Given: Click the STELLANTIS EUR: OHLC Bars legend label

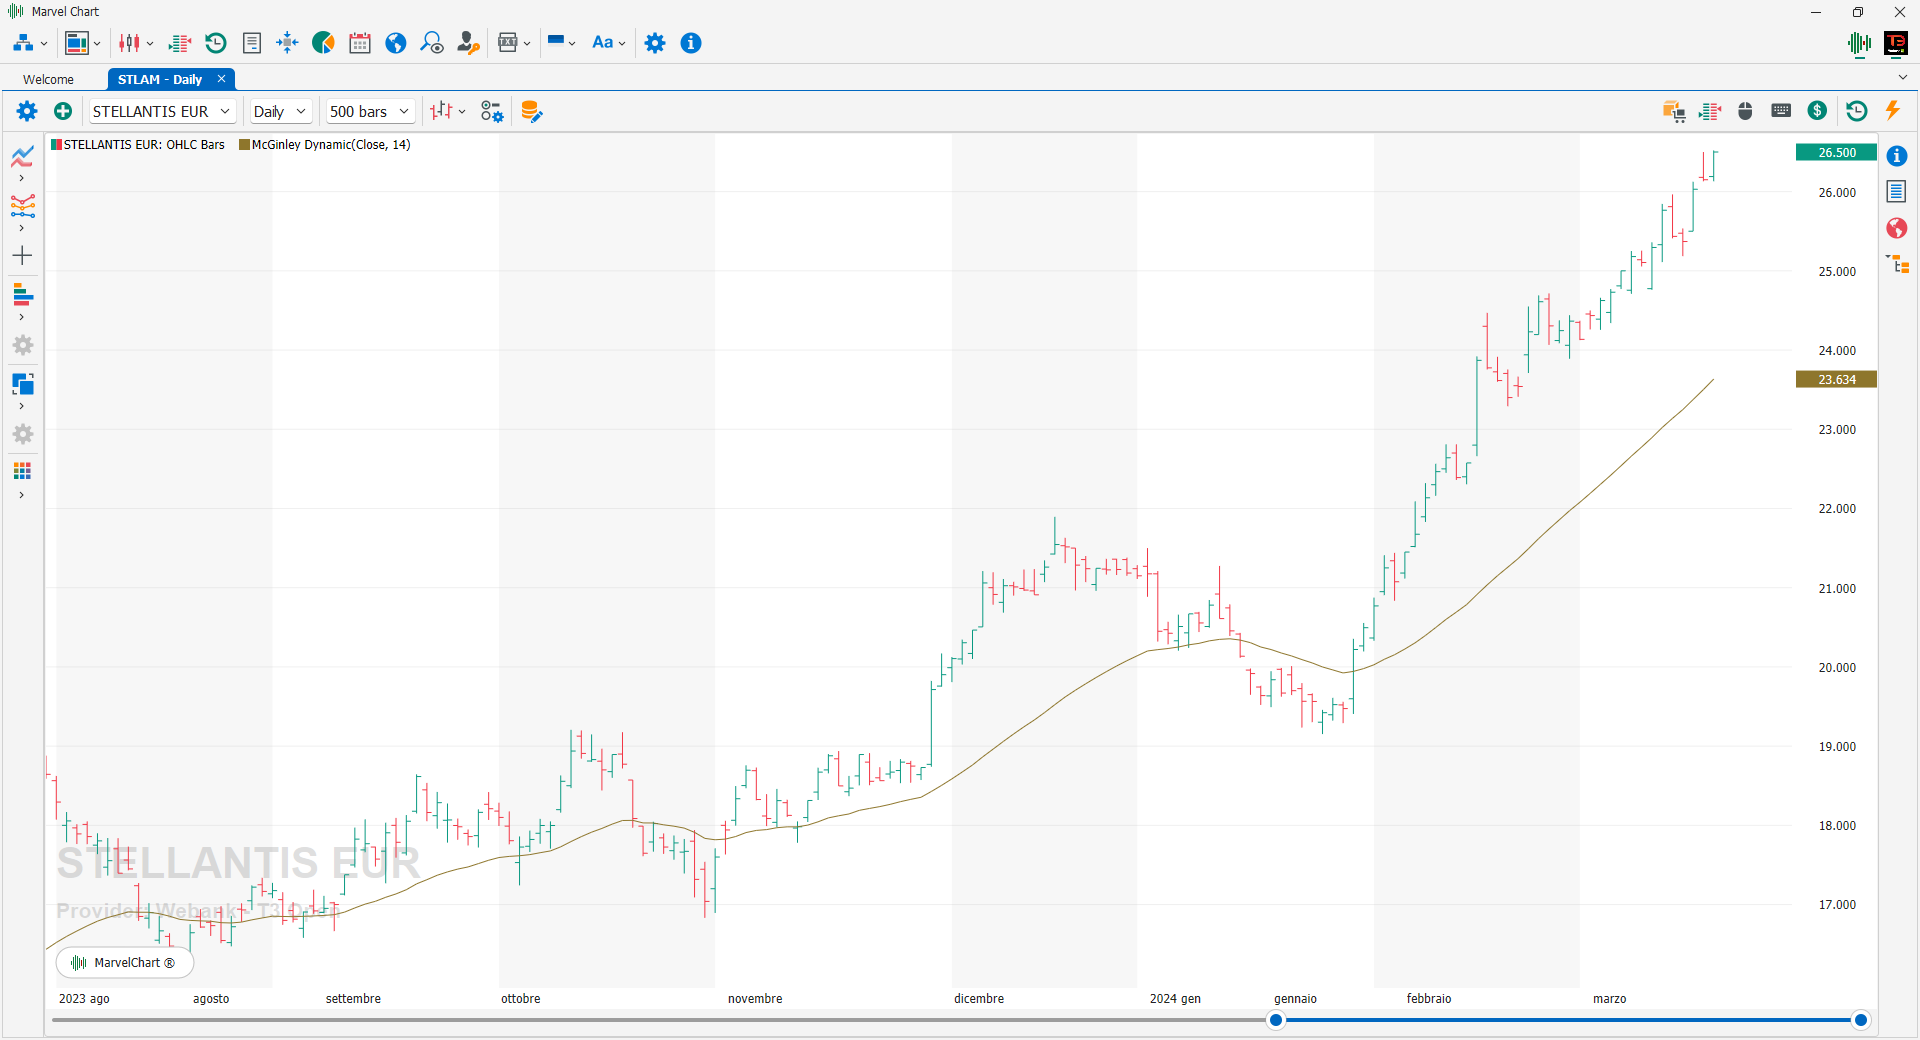Looking at the screenshot, I should click(x=144, y=145).
